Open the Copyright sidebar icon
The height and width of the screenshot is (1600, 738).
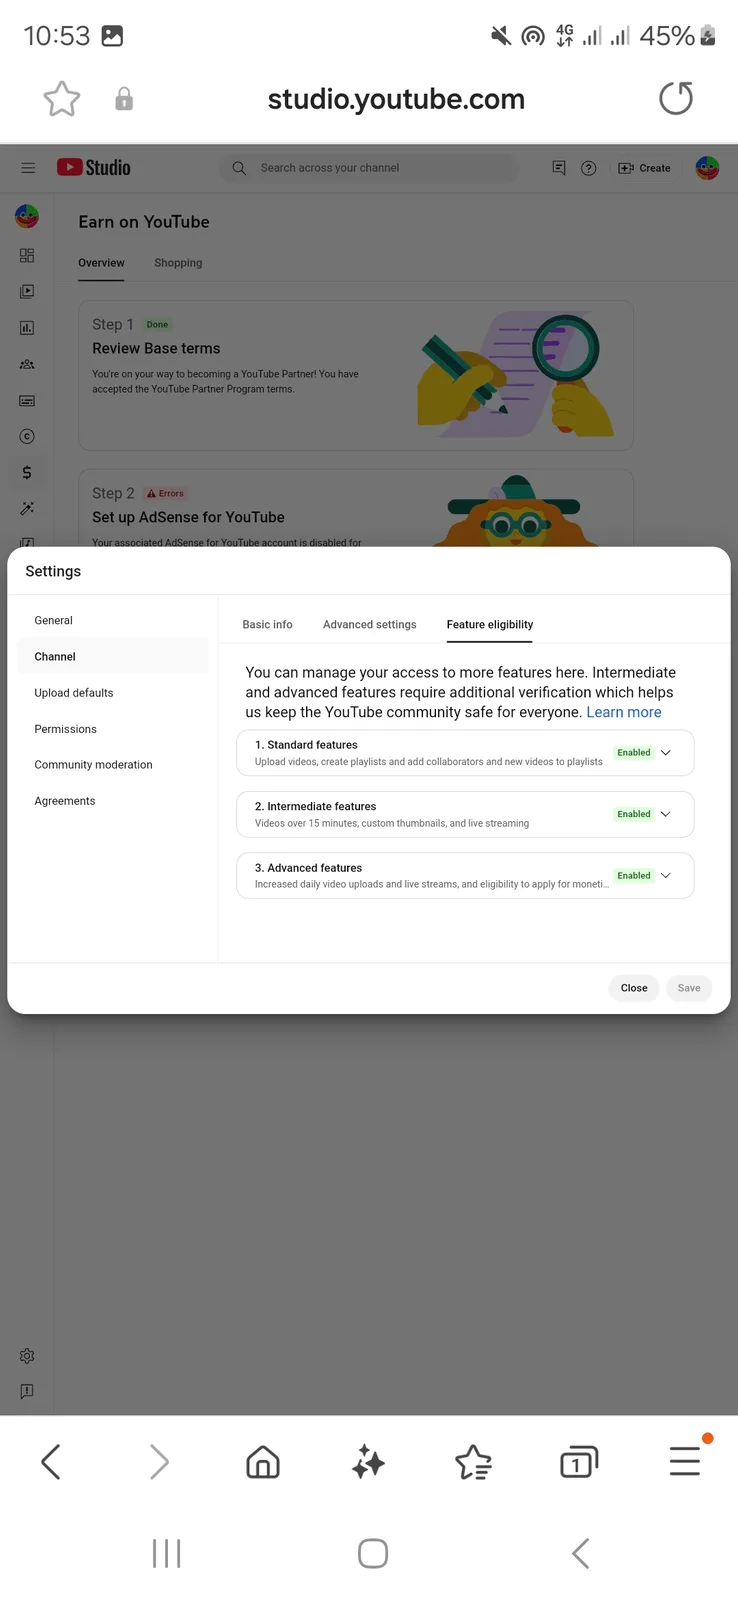pos(27,436)
